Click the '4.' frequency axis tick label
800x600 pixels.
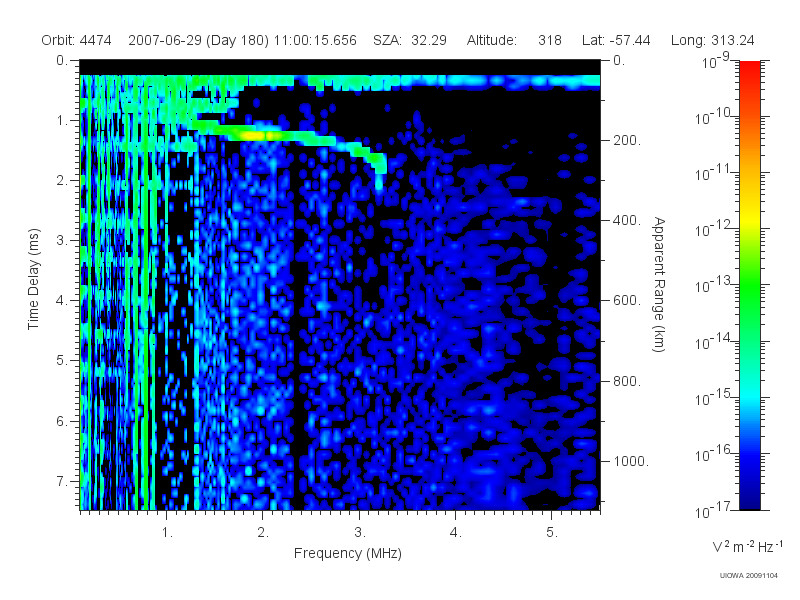tap(456, 532)
